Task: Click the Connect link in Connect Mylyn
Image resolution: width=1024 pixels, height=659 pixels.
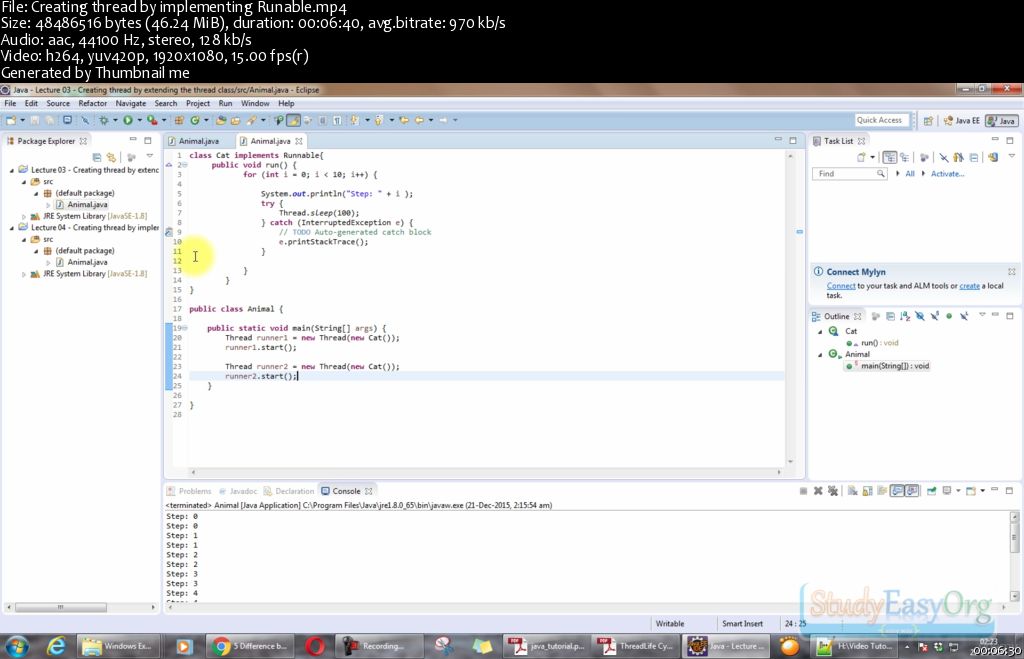Action: 840,286
